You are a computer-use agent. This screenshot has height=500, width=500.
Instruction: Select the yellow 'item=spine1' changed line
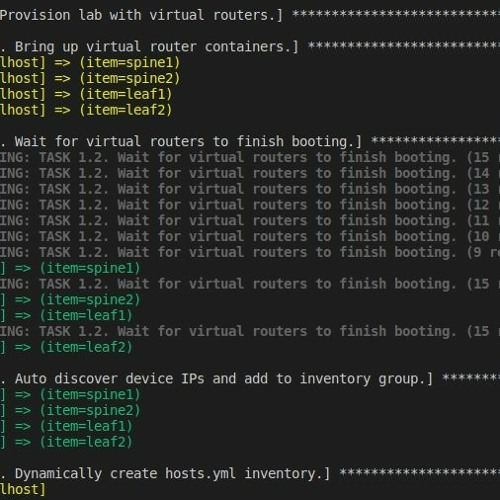click(x=90, y=63)
